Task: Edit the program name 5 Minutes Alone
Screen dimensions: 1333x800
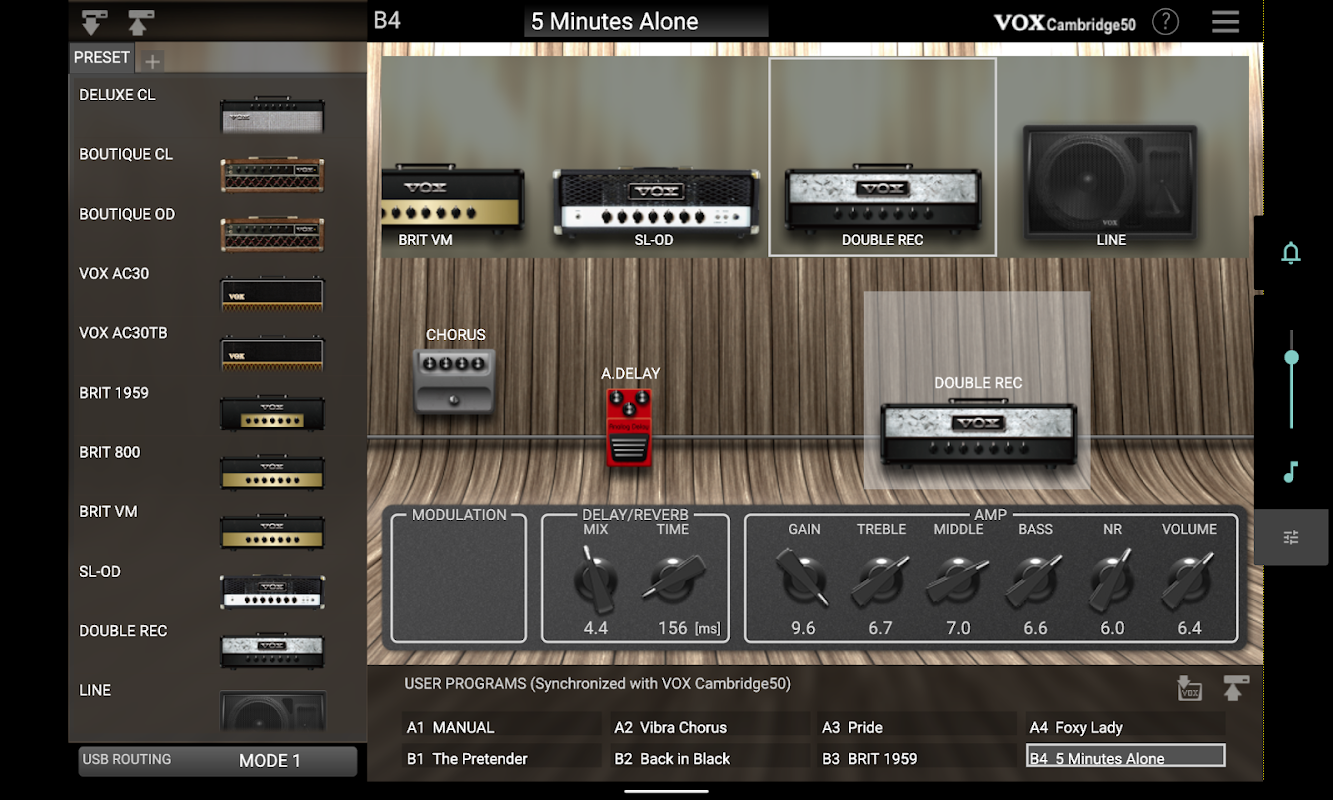Action: pos(646,22)
